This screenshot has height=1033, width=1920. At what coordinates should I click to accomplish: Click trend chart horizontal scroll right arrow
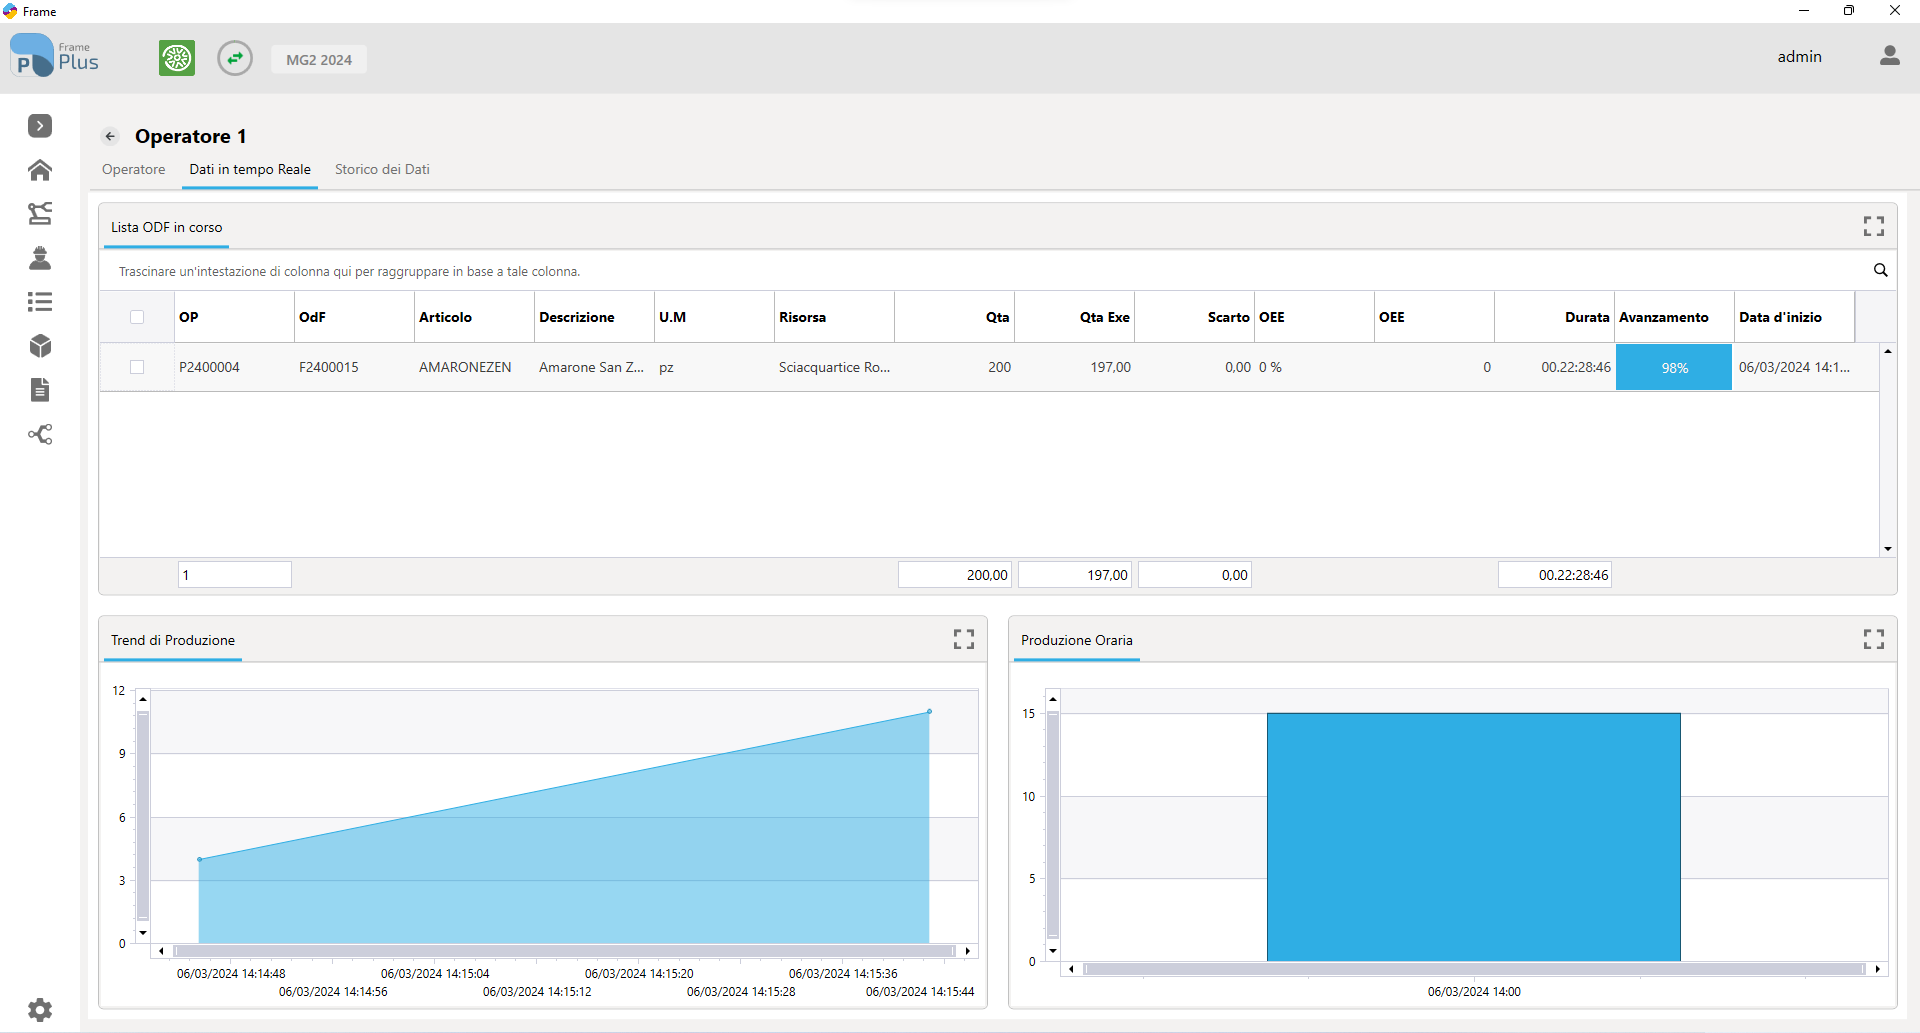[967, 951]
